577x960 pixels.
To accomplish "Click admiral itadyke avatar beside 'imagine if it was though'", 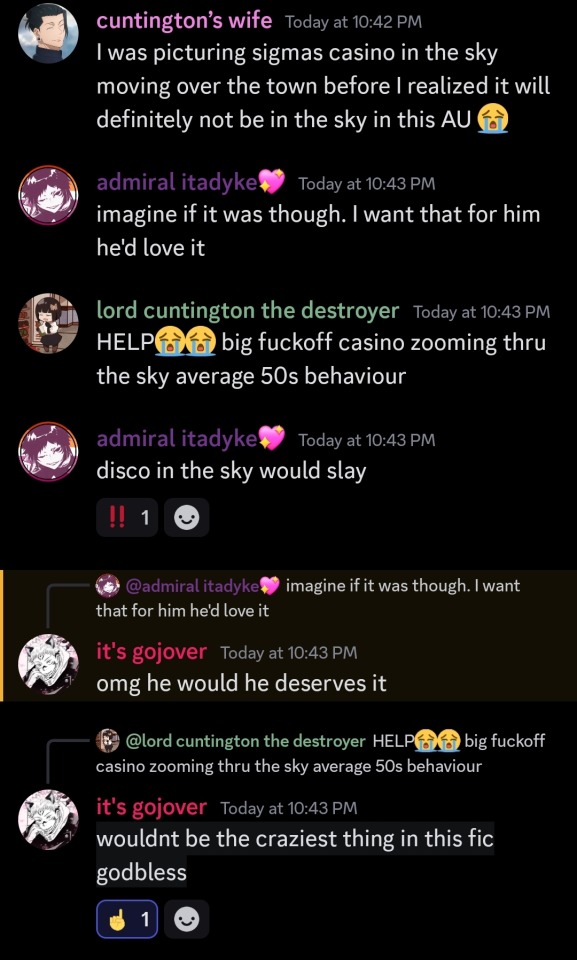I will tap(48, 195).
